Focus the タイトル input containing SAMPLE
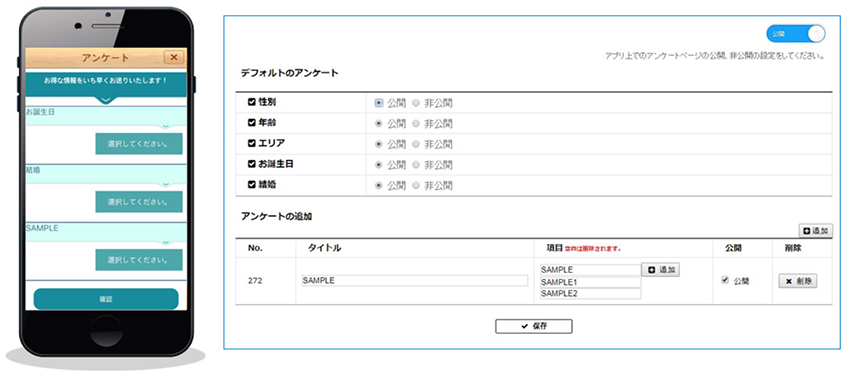The image size is (850, 373). coord(414,280)
